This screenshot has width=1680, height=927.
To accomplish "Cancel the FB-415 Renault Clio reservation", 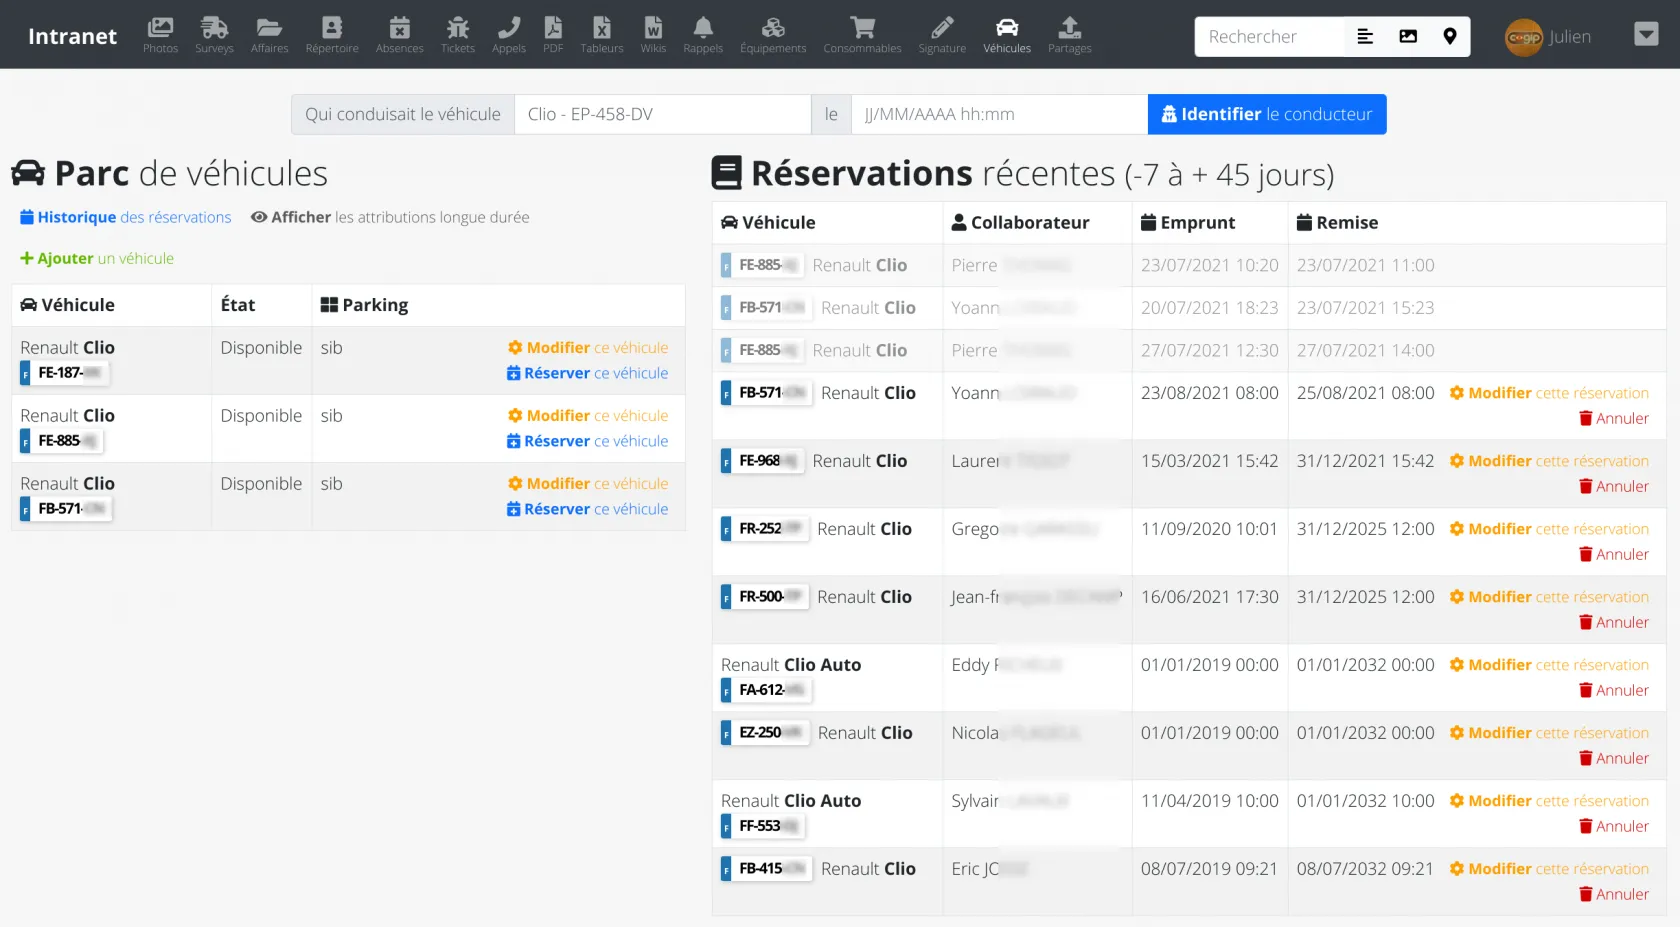I will (1613, 894).
